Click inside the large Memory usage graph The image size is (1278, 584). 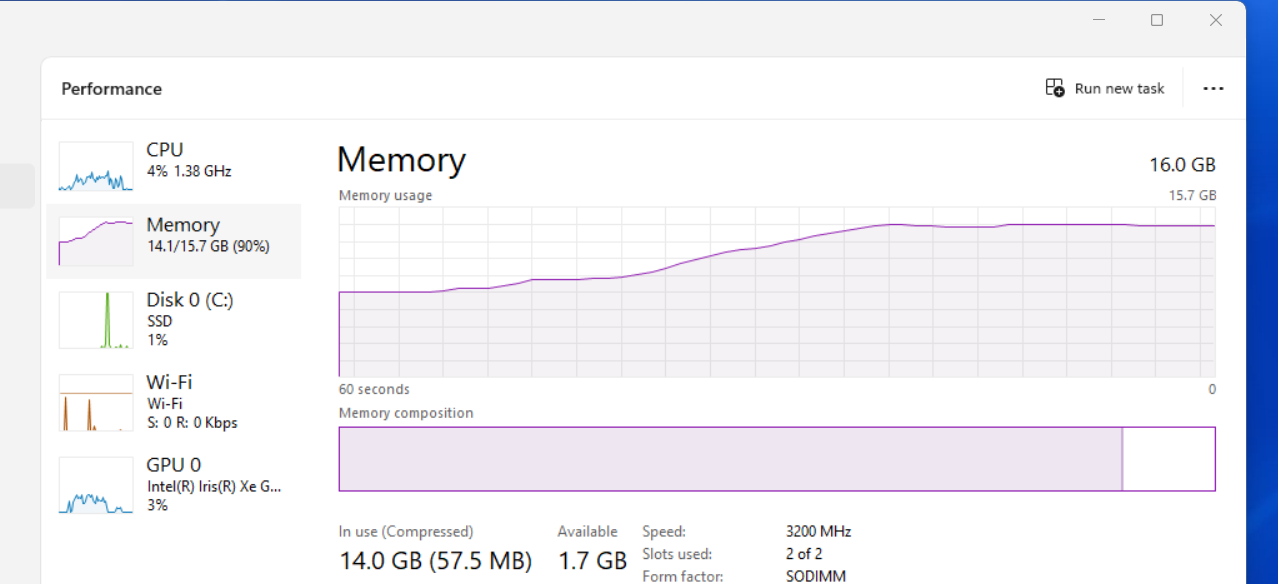[777, 300]
